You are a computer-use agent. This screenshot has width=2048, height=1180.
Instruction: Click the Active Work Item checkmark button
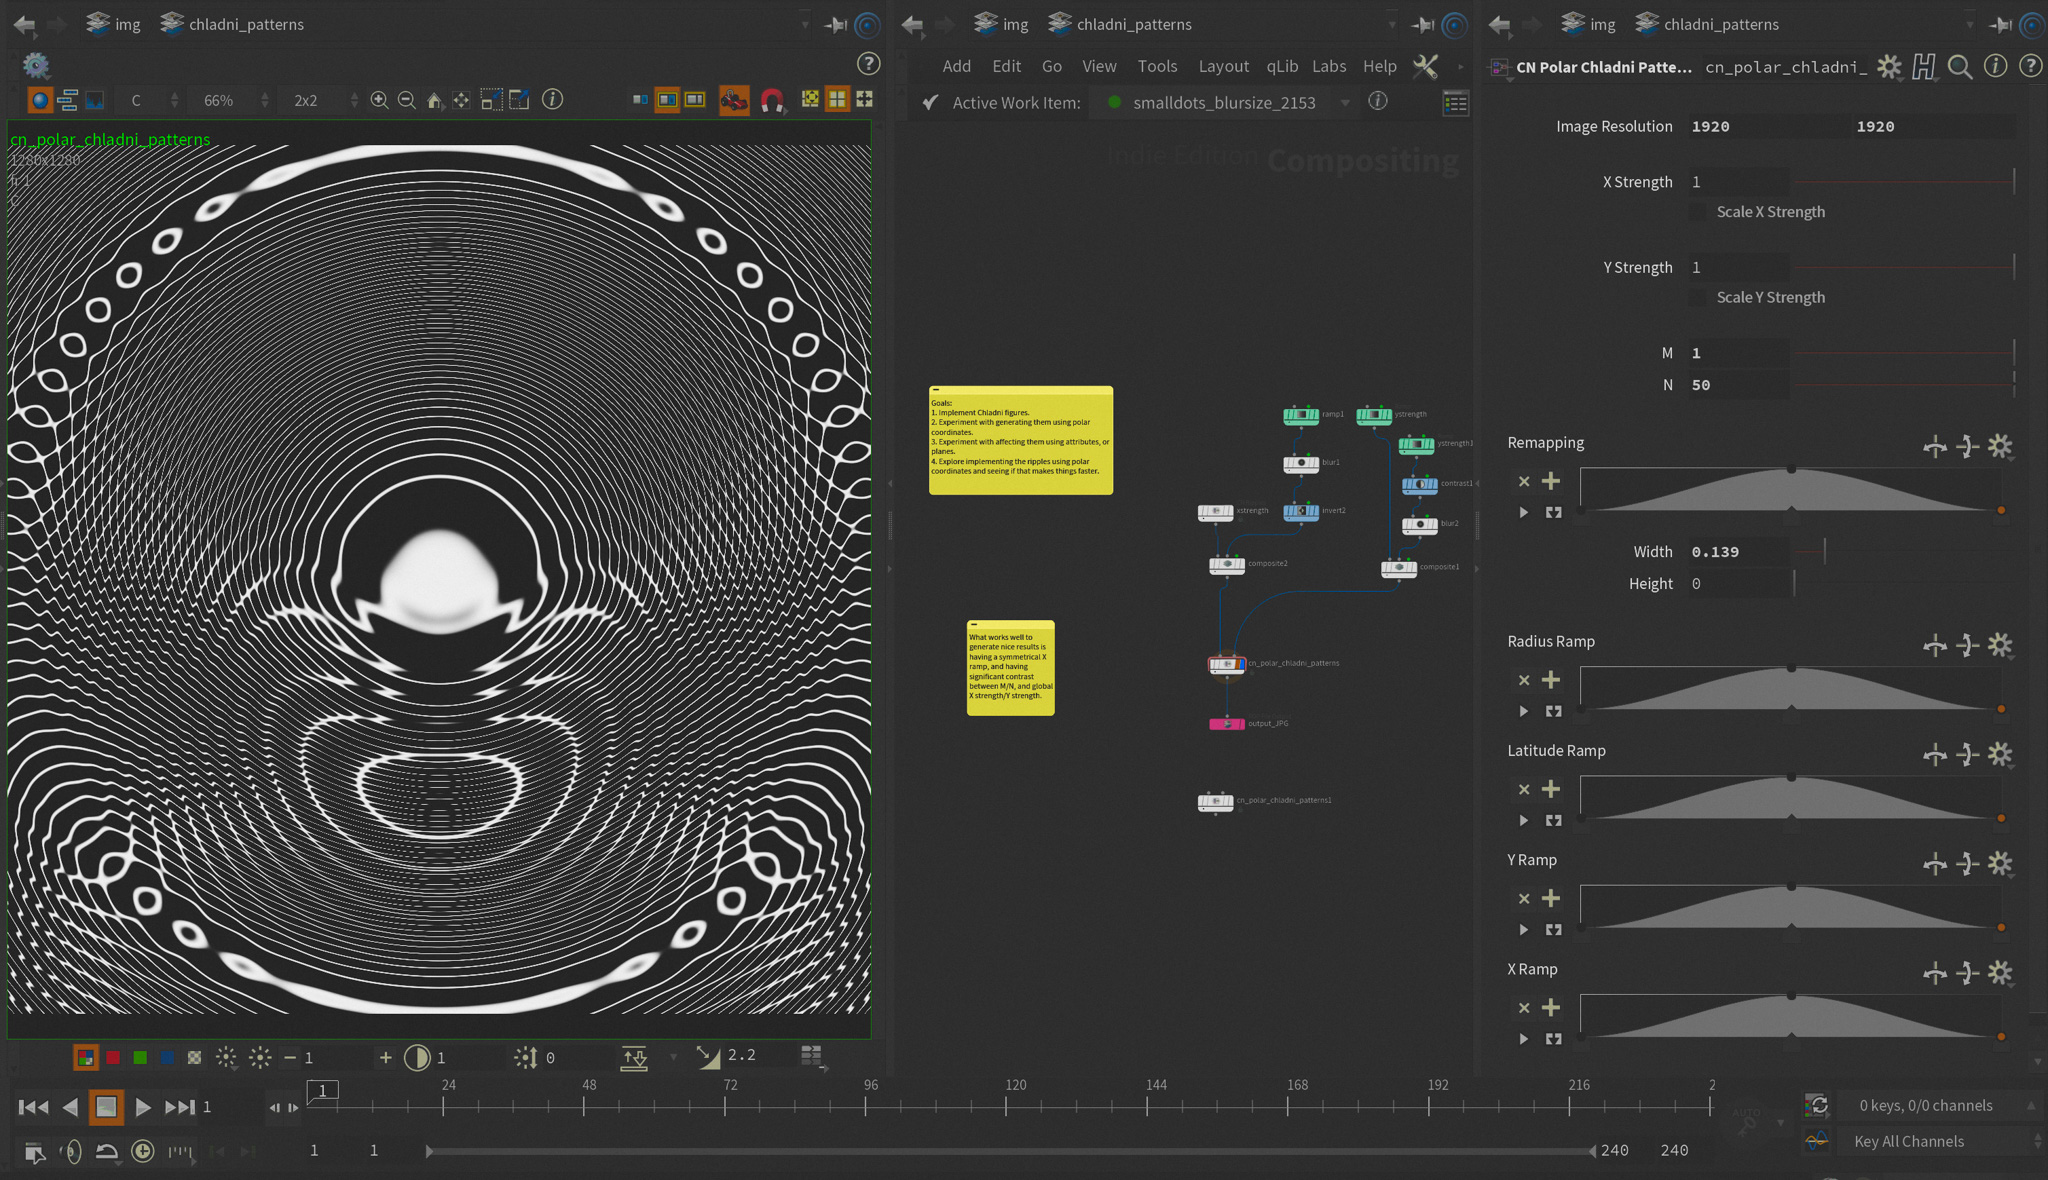(930, 102)
